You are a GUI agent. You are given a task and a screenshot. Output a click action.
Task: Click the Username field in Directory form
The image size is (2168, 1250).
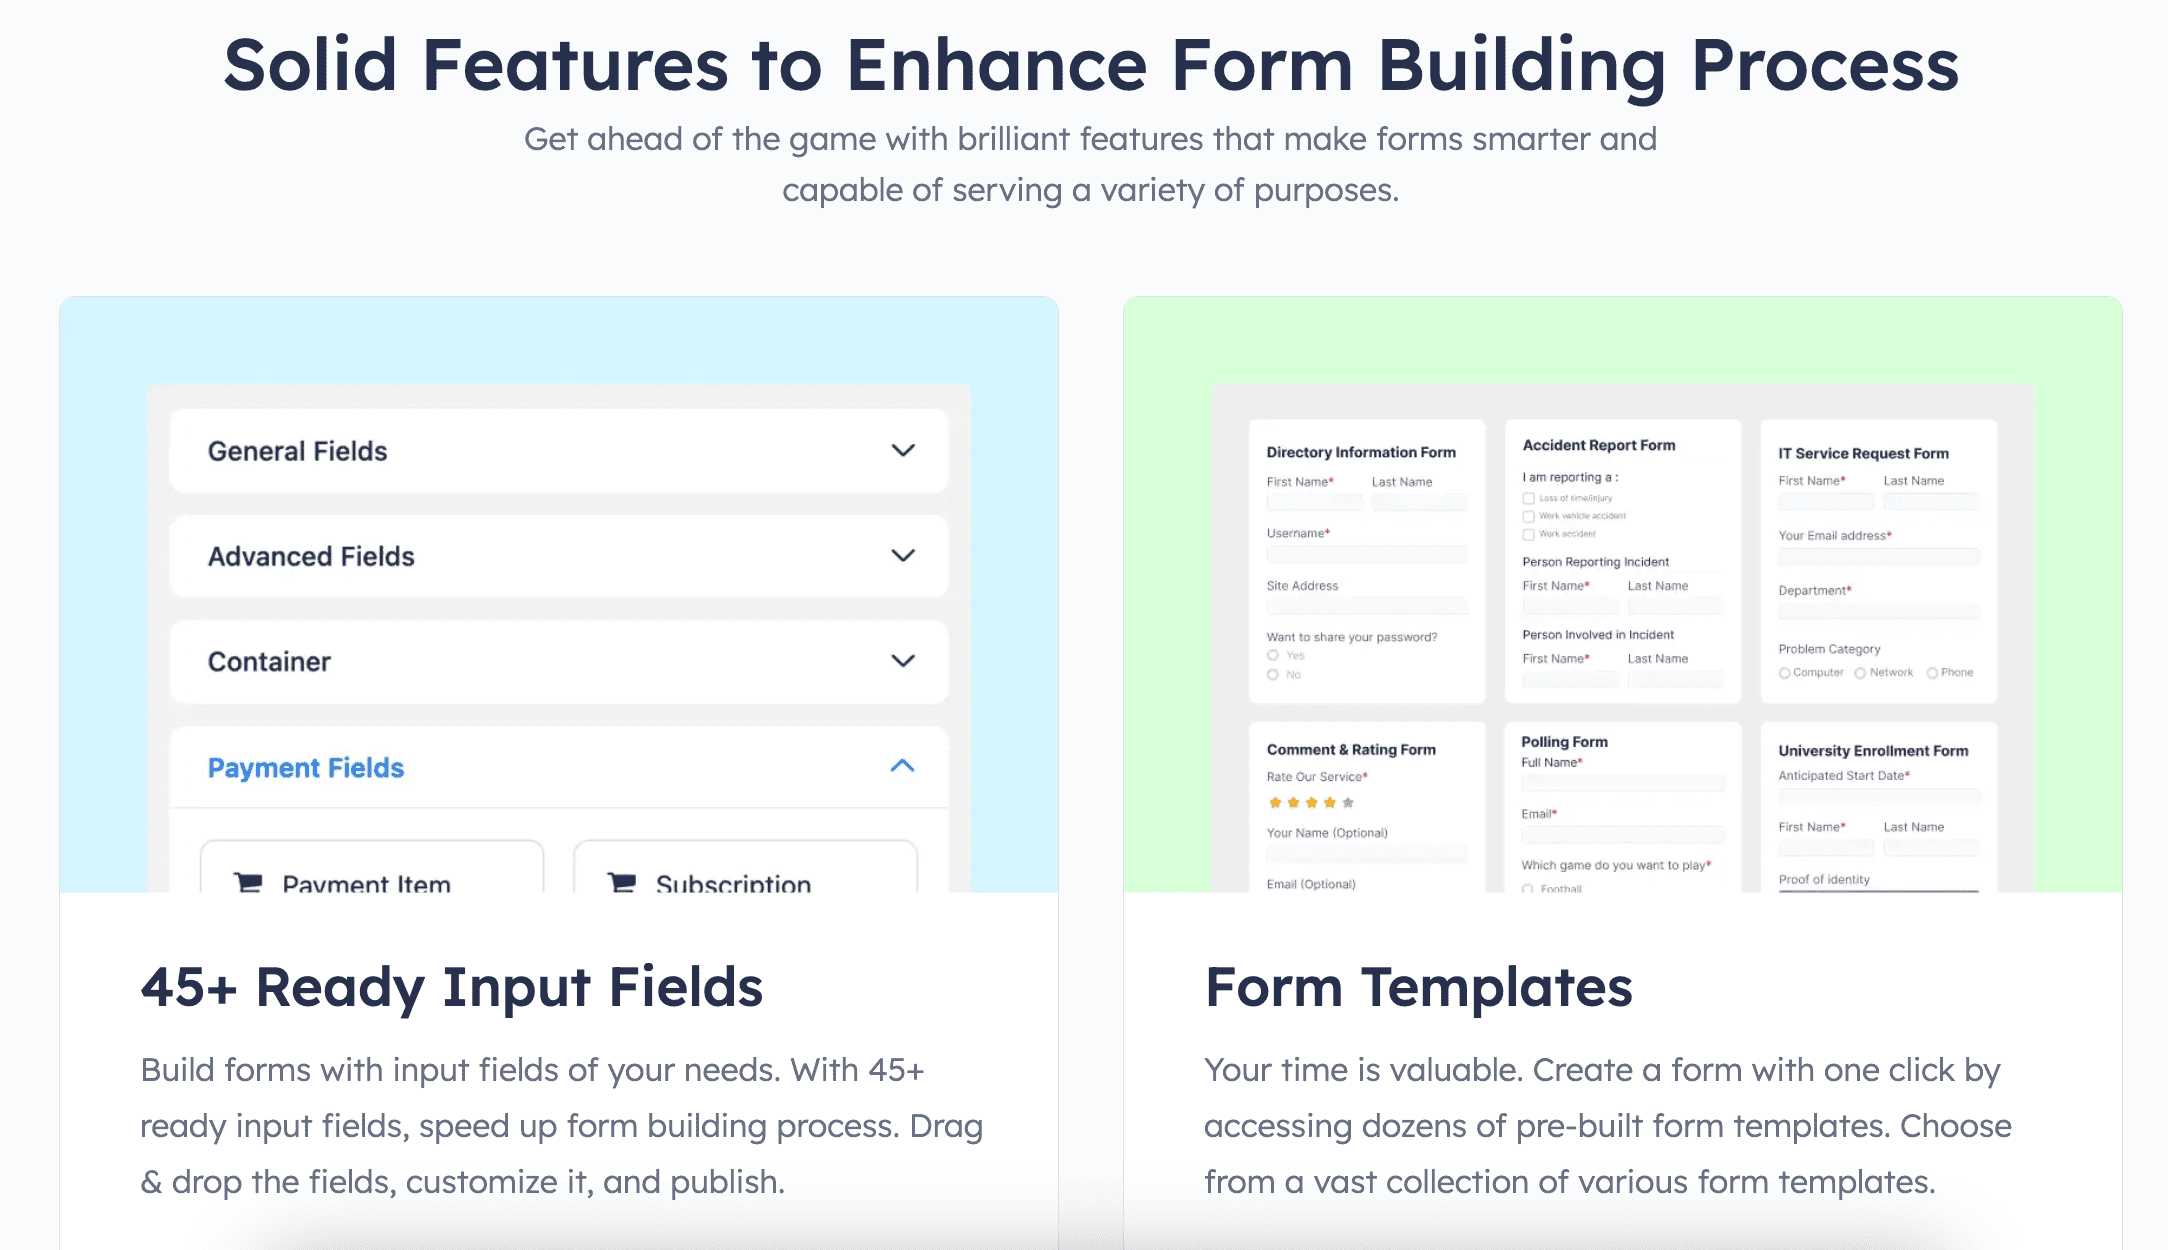click(x=1367, y=554)
